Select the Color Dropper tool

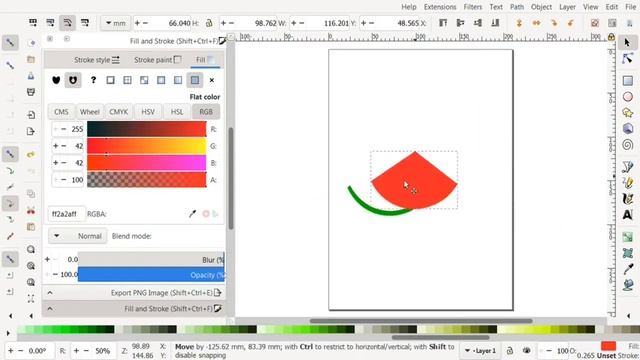click(628, 269)
